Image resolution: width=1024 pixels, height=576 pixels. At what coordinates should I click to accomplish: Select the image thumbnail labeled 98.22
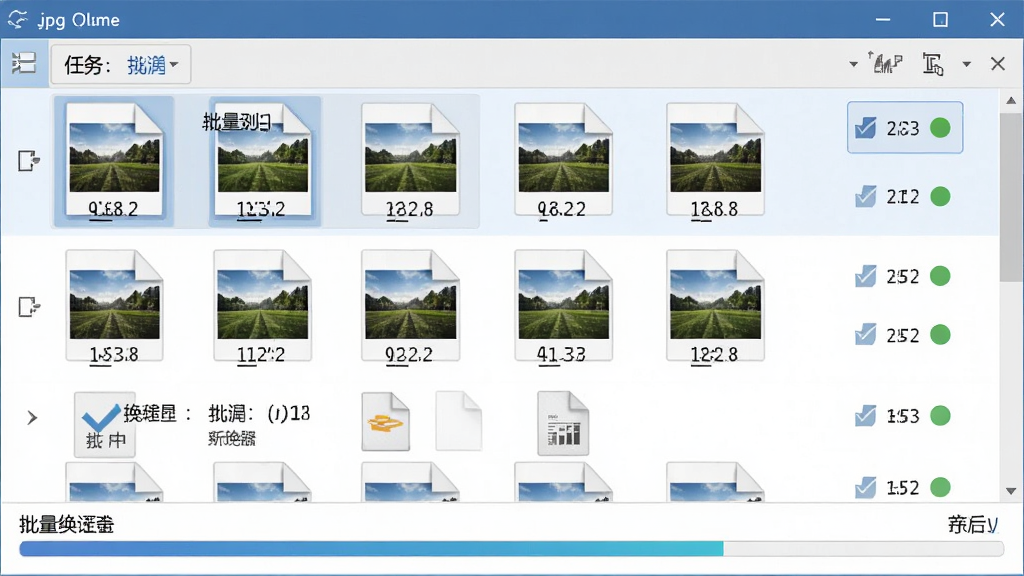[x=563, y=161]
